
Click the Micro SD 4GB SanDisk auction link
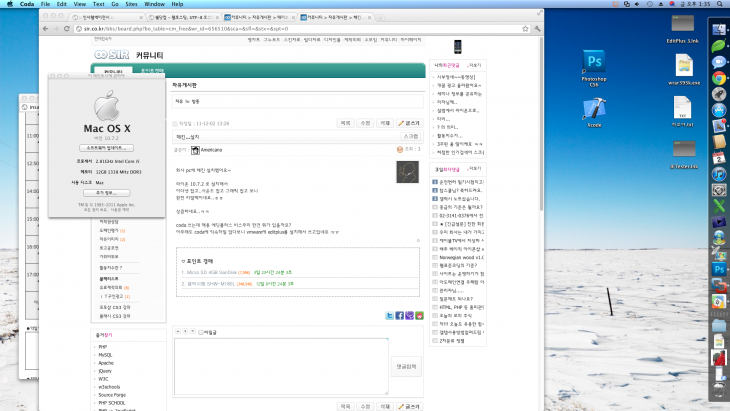tap(212, 272)
